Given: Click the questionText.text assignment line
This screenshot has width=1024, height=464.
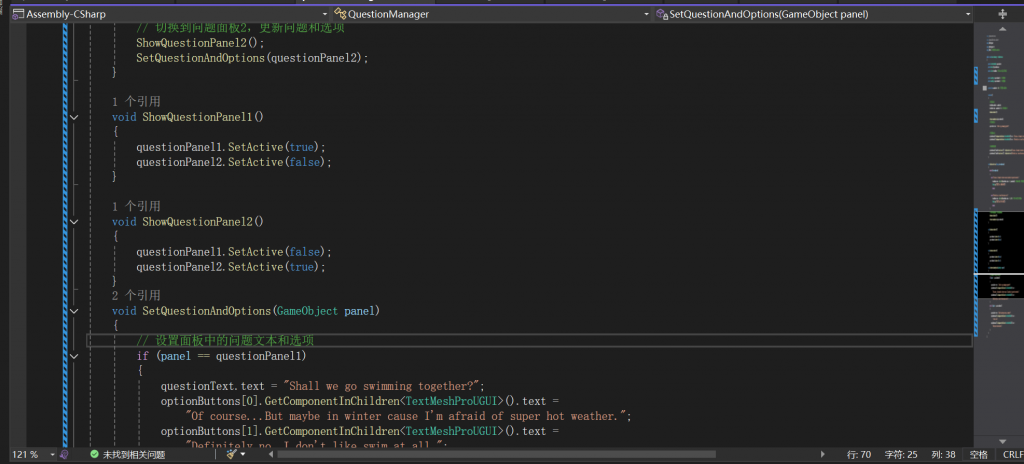Looking at the screenshot, I should [323, 386].
